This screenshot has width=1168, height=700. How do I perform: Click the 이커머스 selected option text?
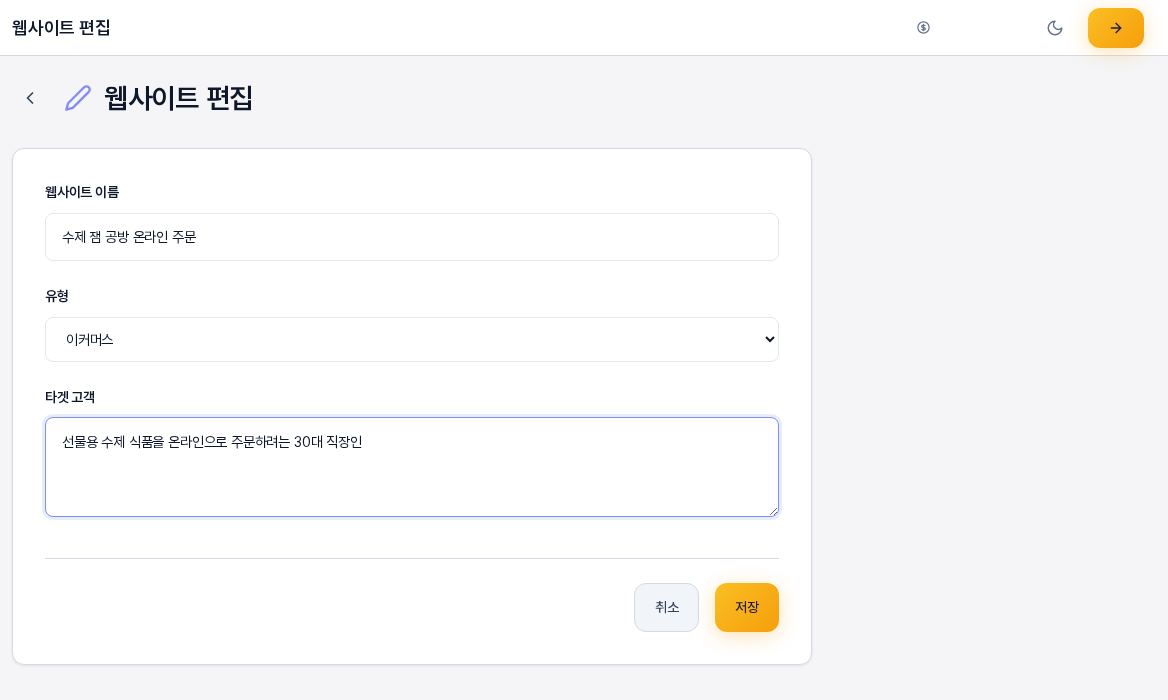tap(89, 340)
